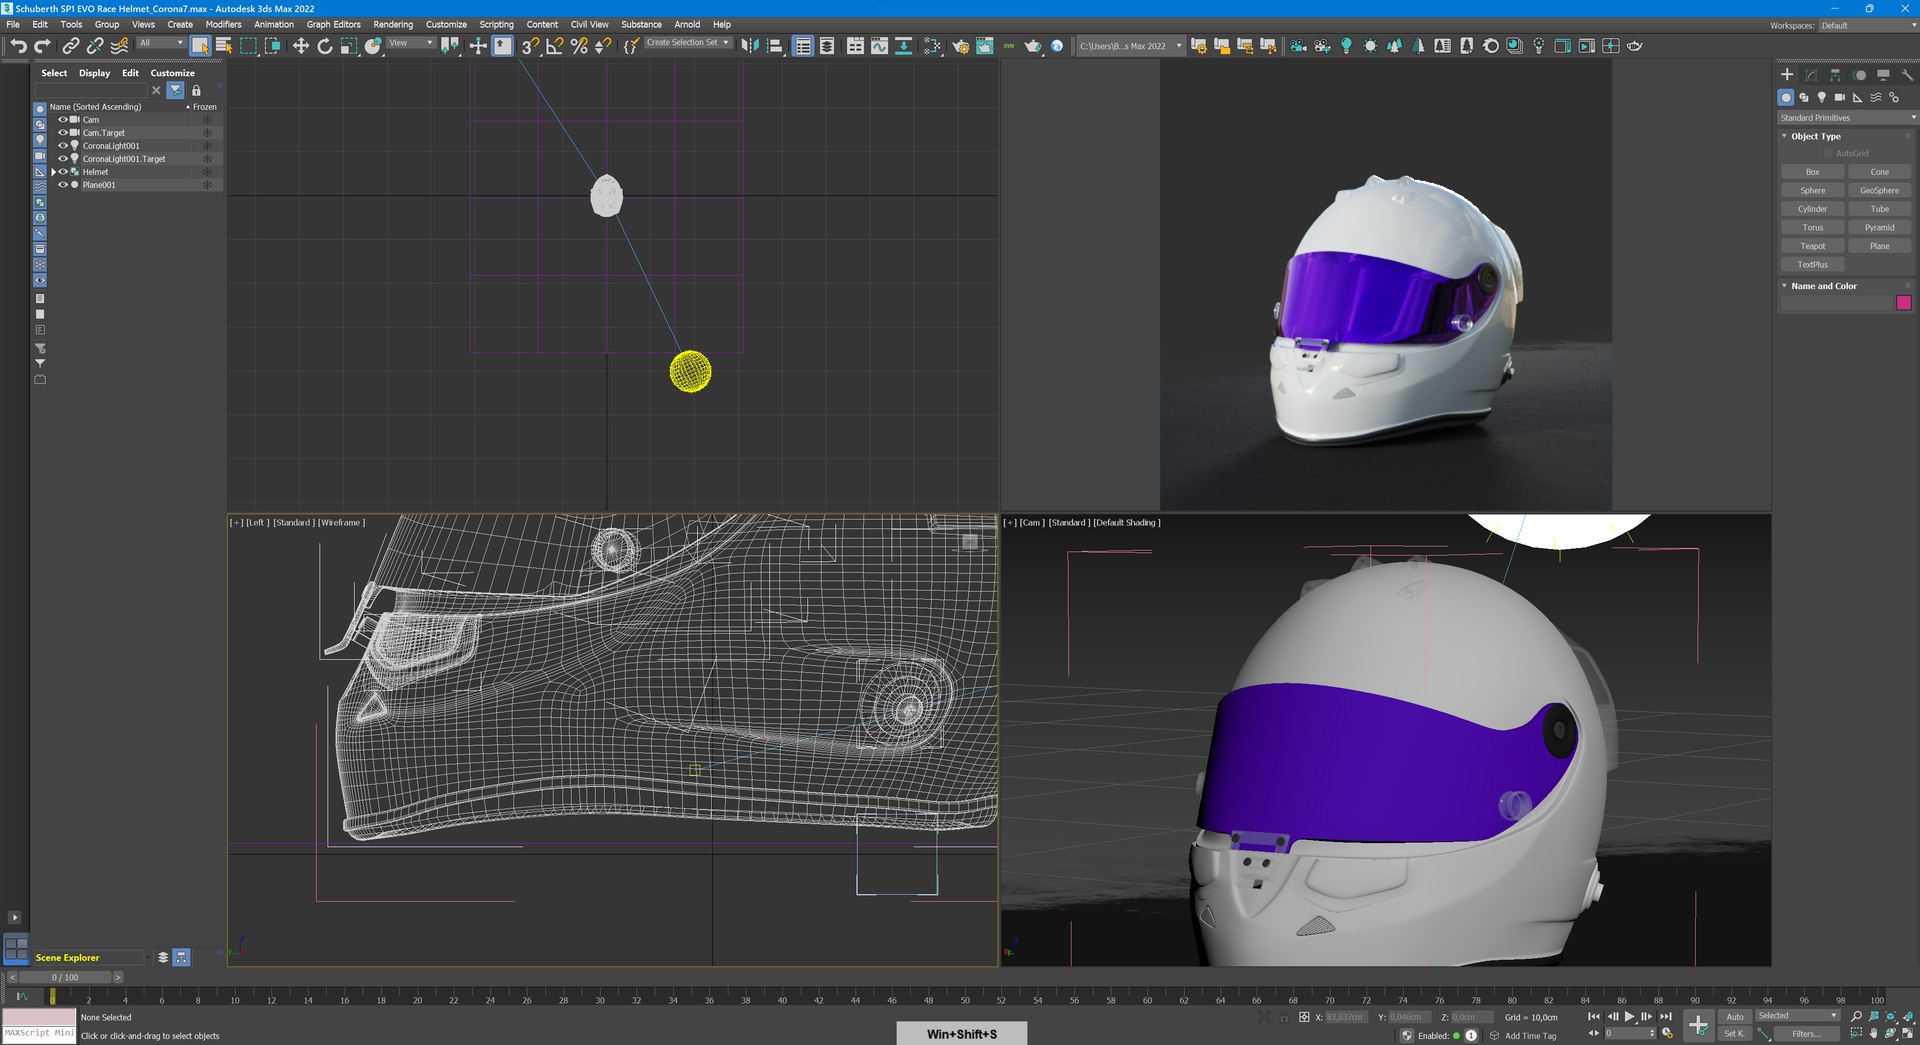This screenshot has width=1920, height=1045.
Task: Click the Render Production teapot icon
Action: [x=1033, y=46]
